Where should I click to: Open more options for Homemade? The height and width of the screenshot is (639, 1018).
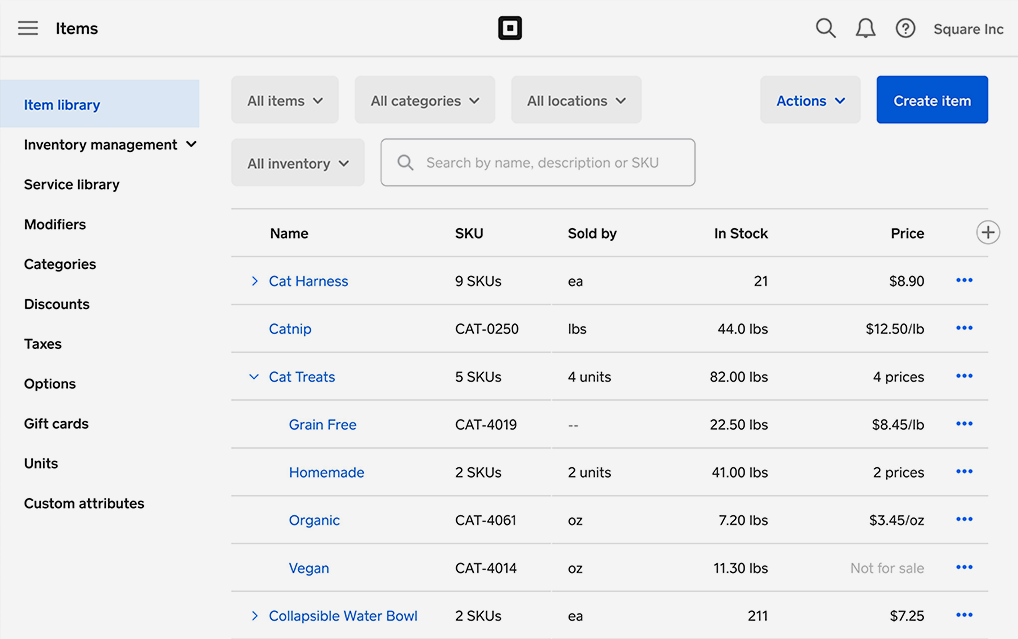point(964,472)
